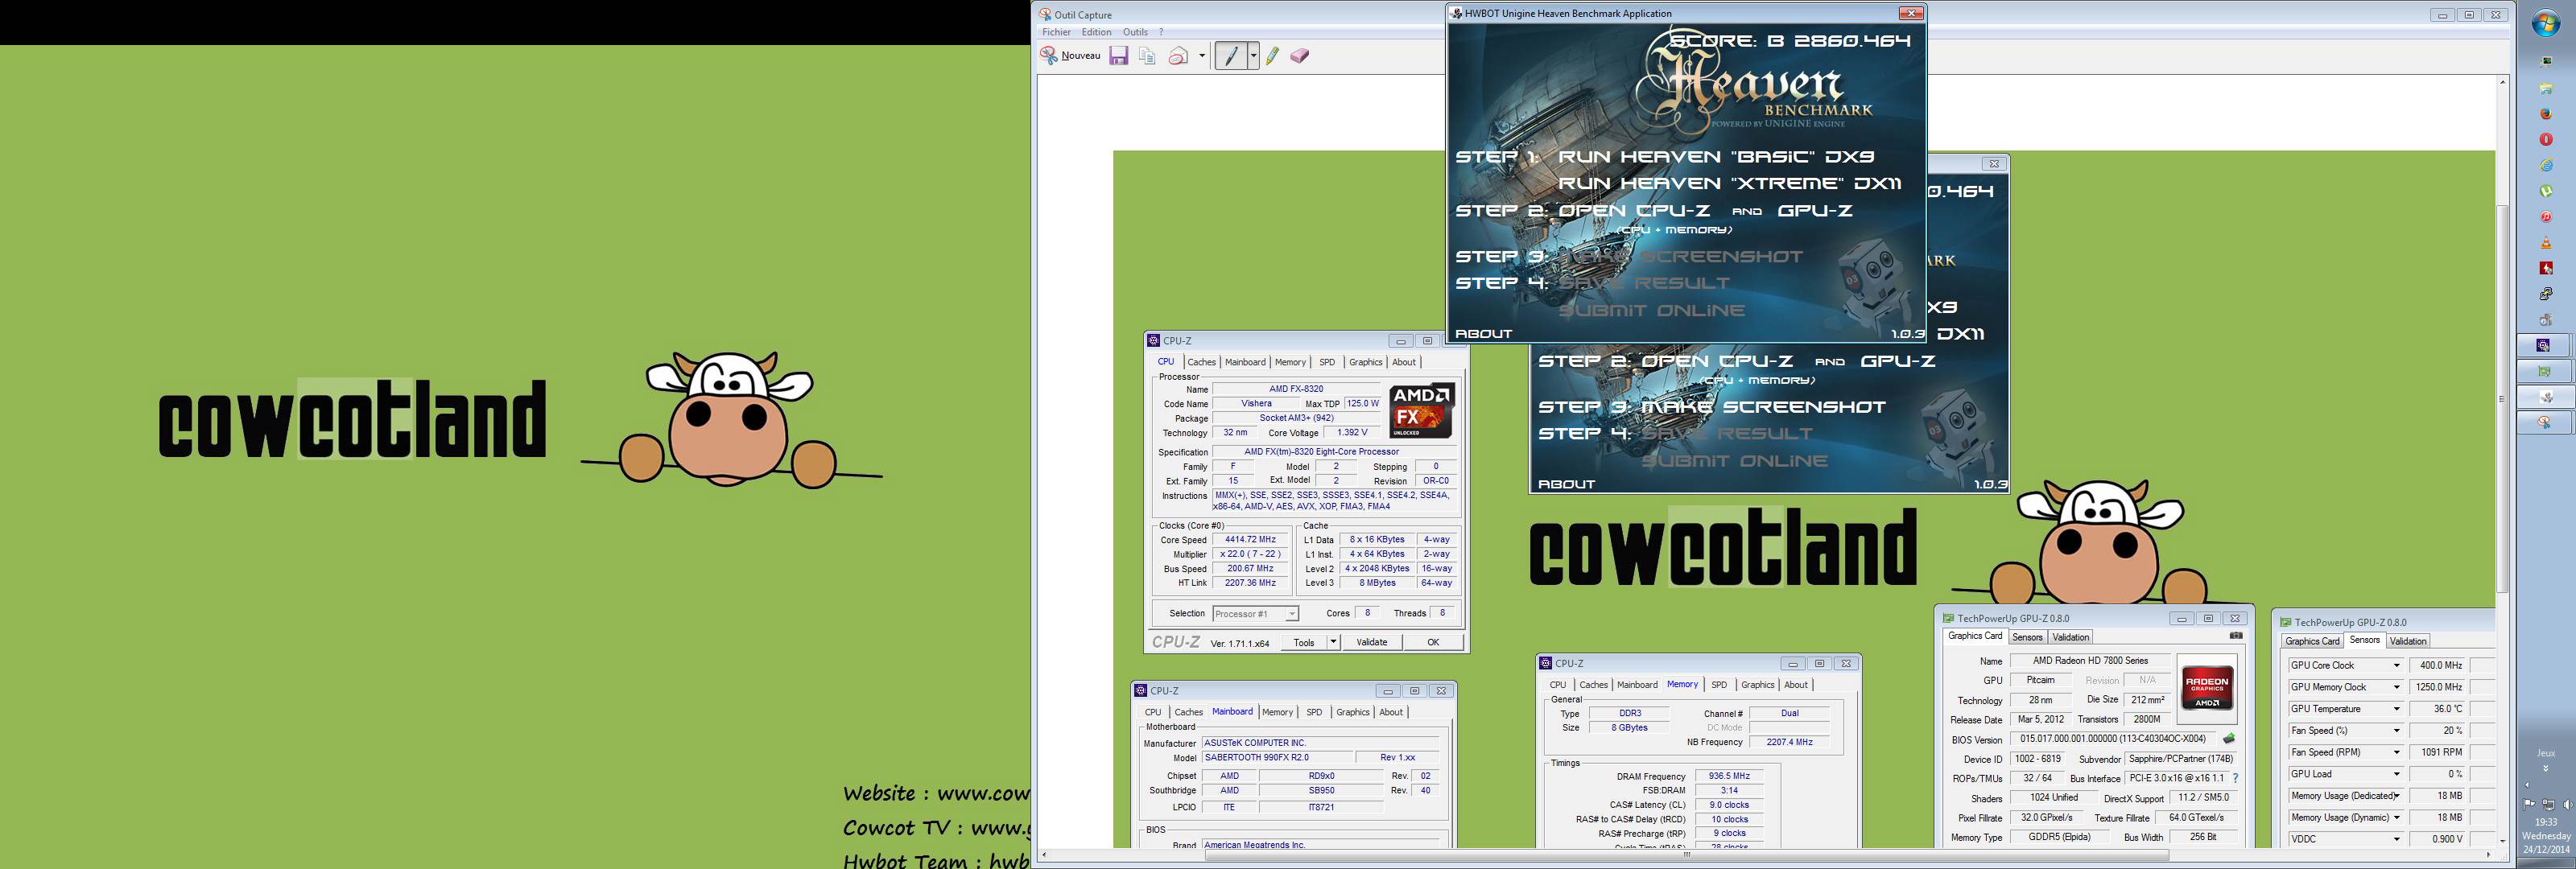
Task: Launch Firefox from the taskbar
Action: 2546,114
